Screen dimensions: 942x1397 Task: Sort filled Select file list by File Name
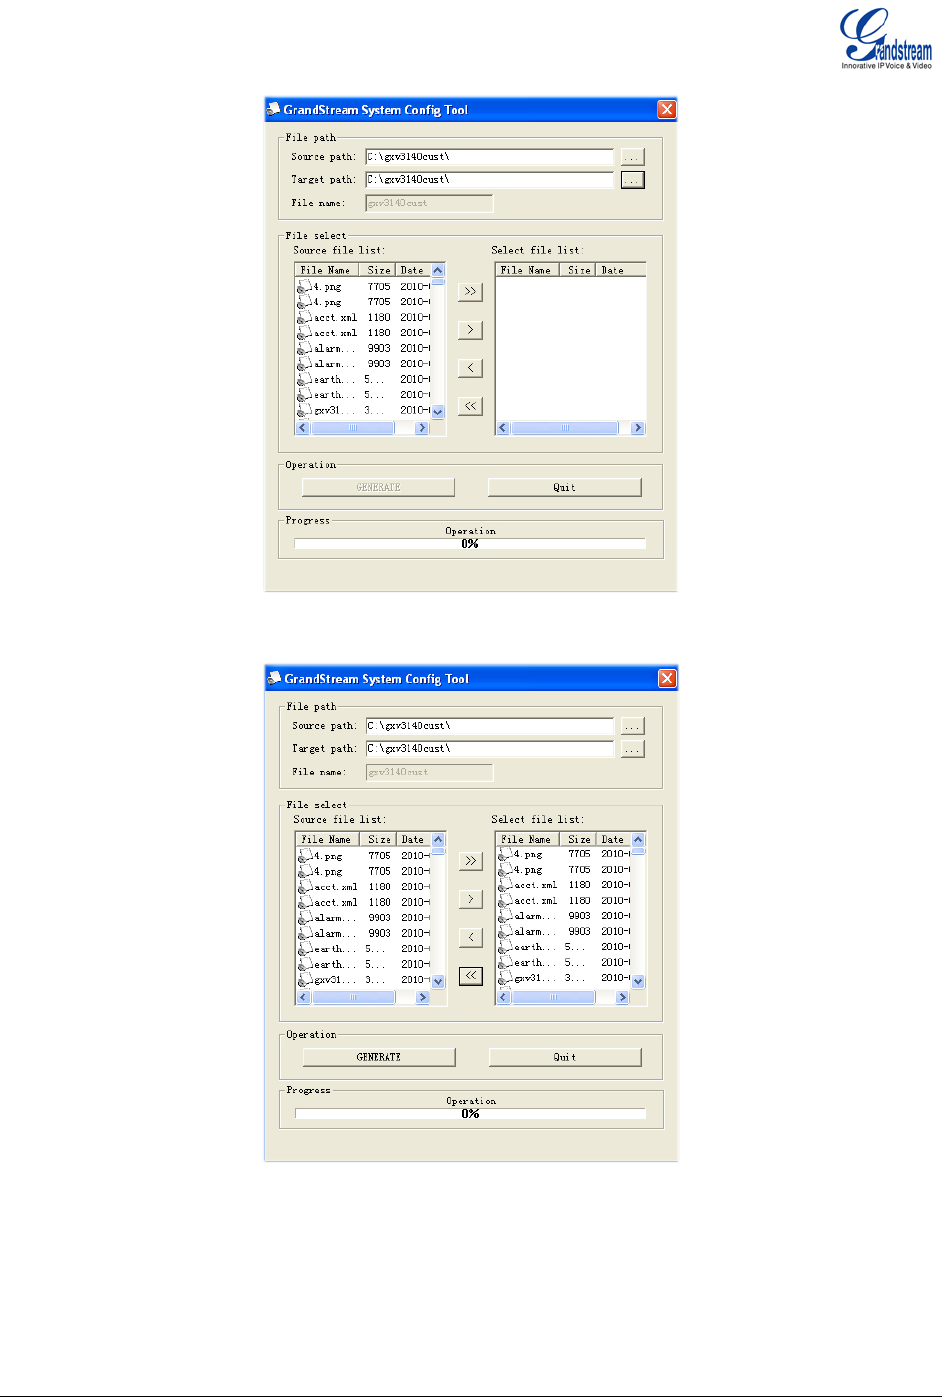coord(528,839)
